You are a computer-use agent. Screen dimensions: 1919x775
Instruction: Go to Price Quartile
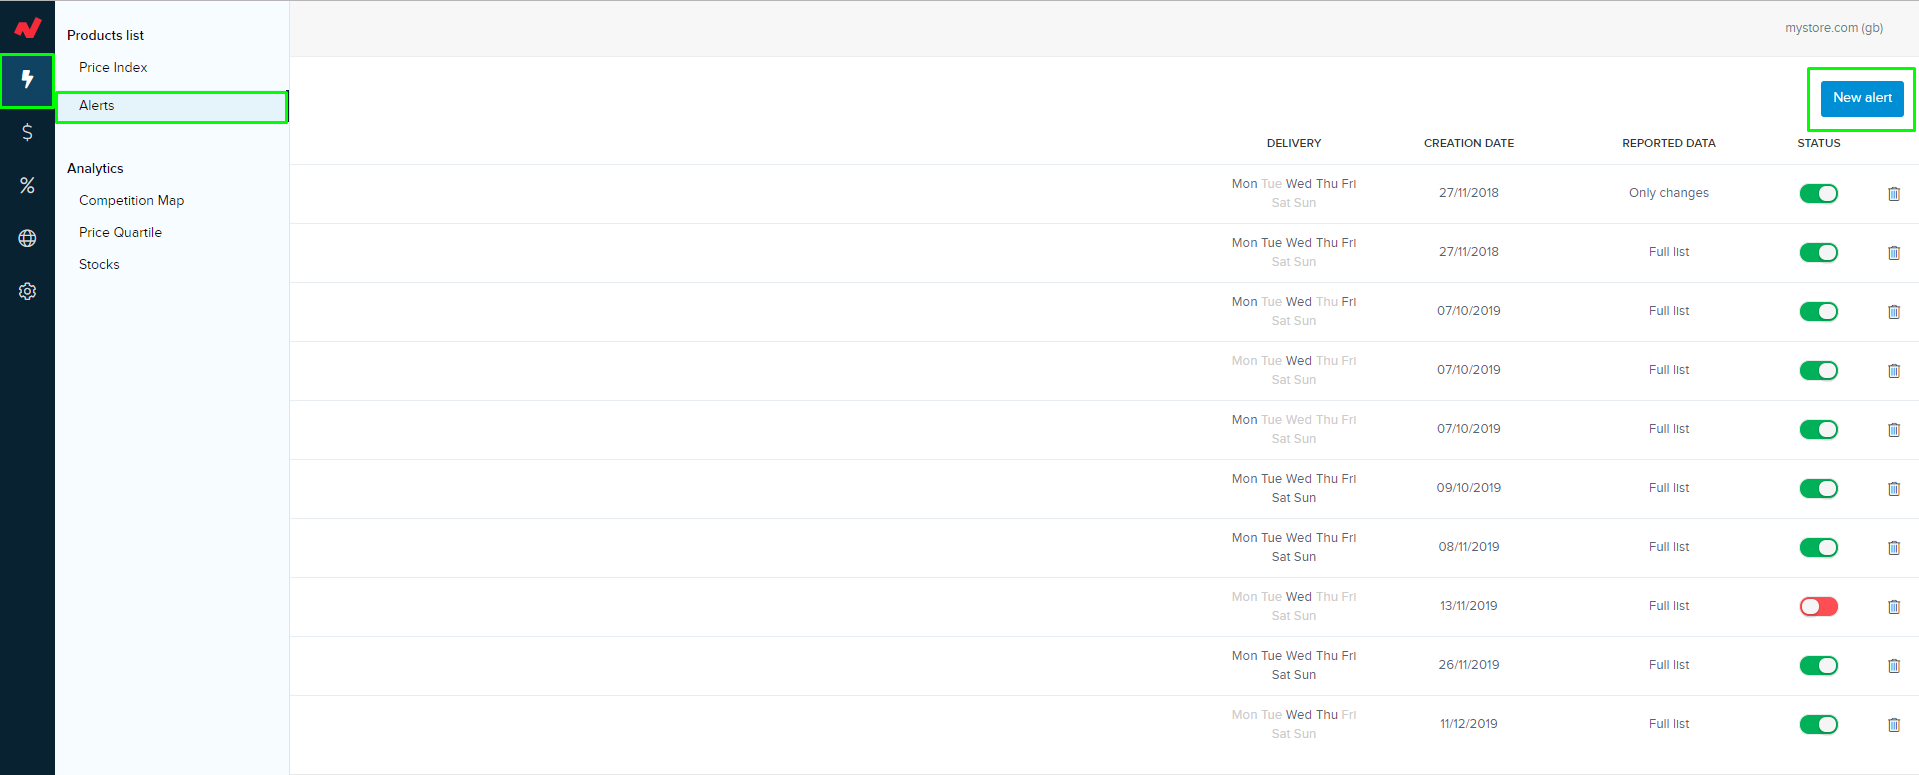(120, 232)
